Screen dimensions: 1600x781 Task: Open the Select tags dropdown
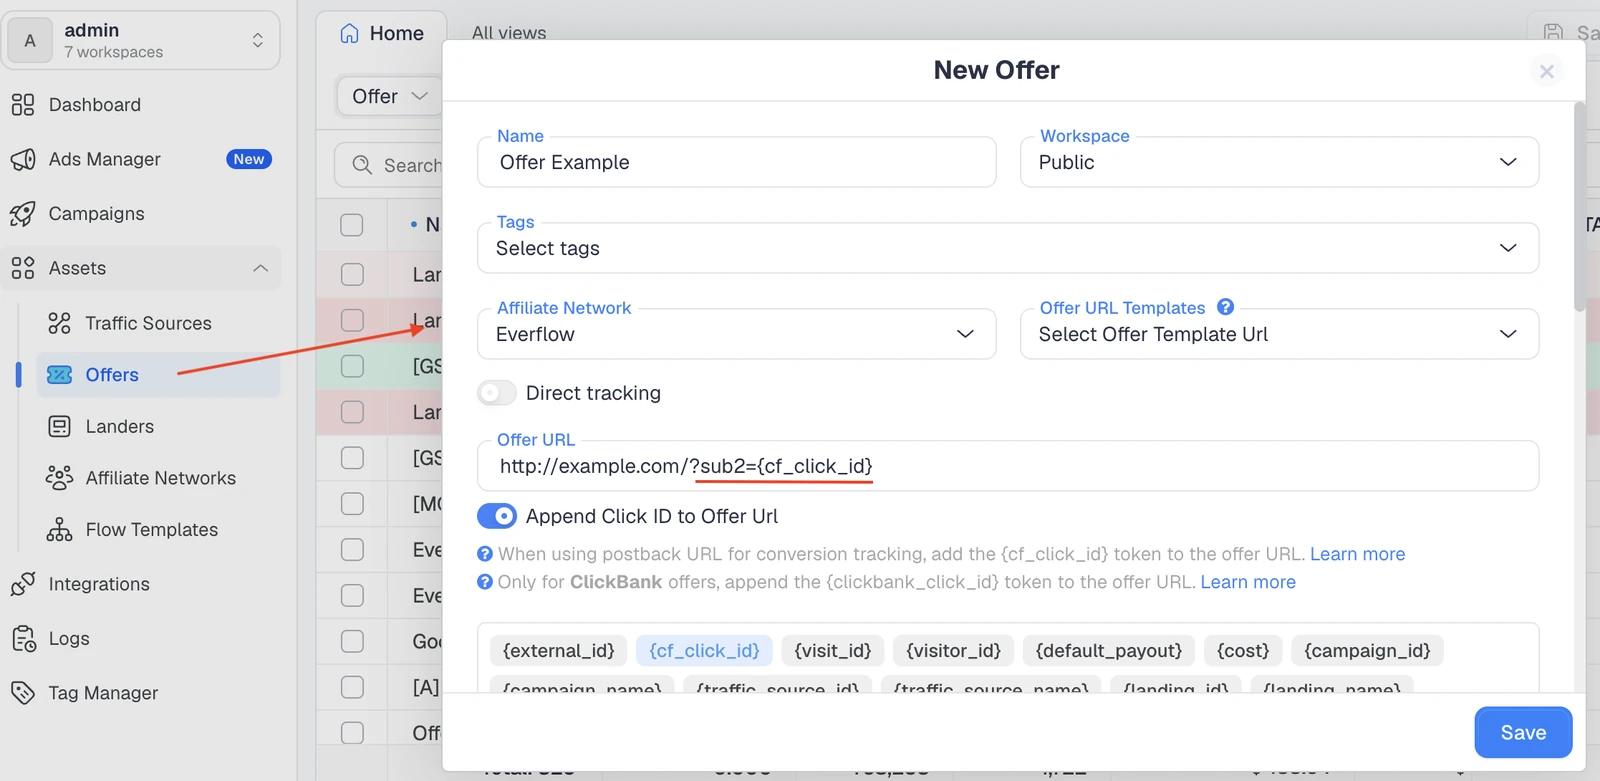[x=1008, y=248]
